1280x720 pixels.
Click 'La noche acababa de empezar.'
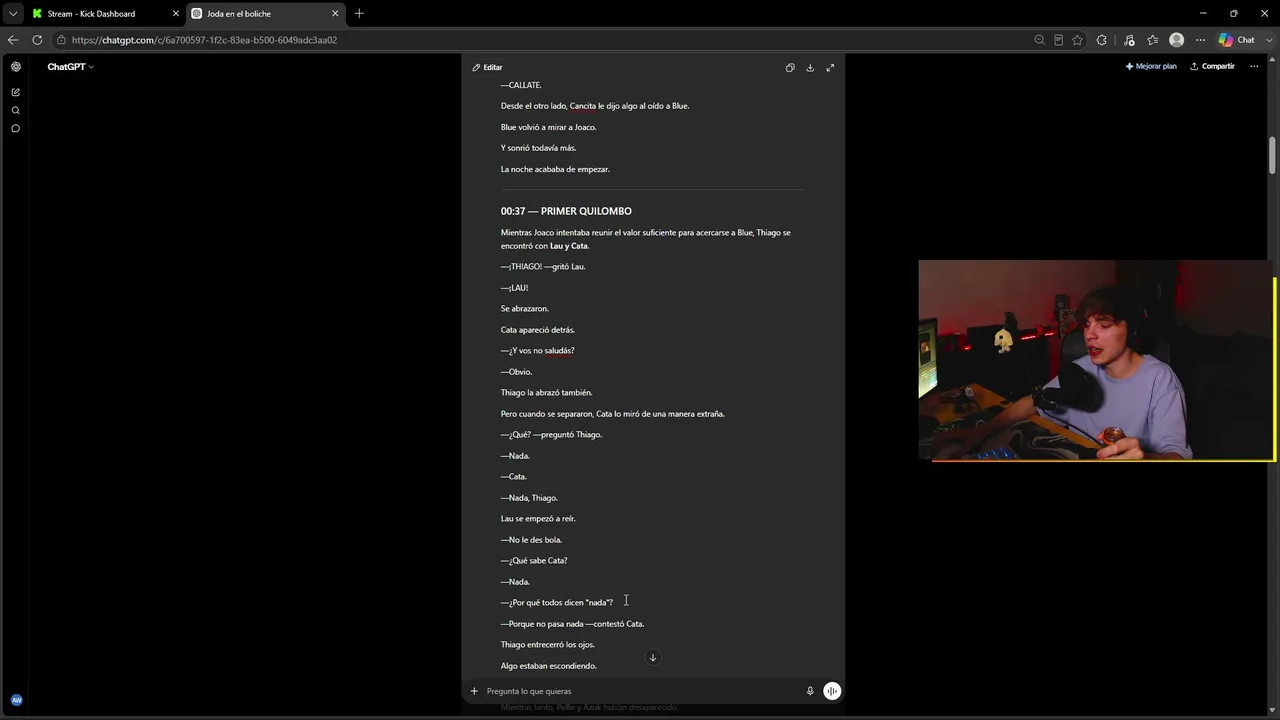coord(555,170)
